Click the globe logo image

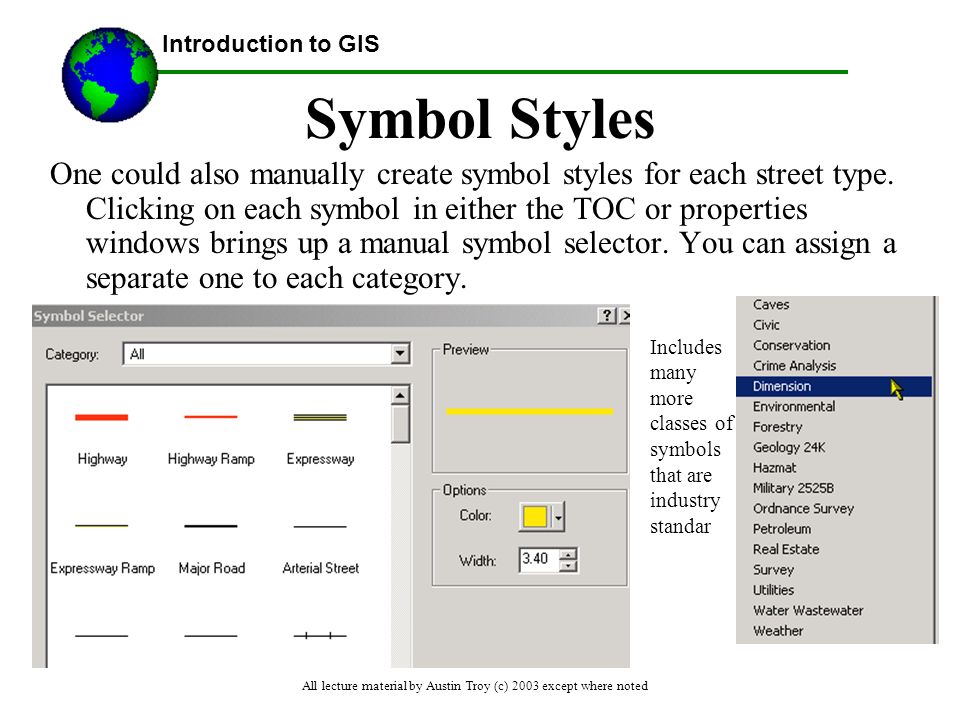tap(110, 75)
